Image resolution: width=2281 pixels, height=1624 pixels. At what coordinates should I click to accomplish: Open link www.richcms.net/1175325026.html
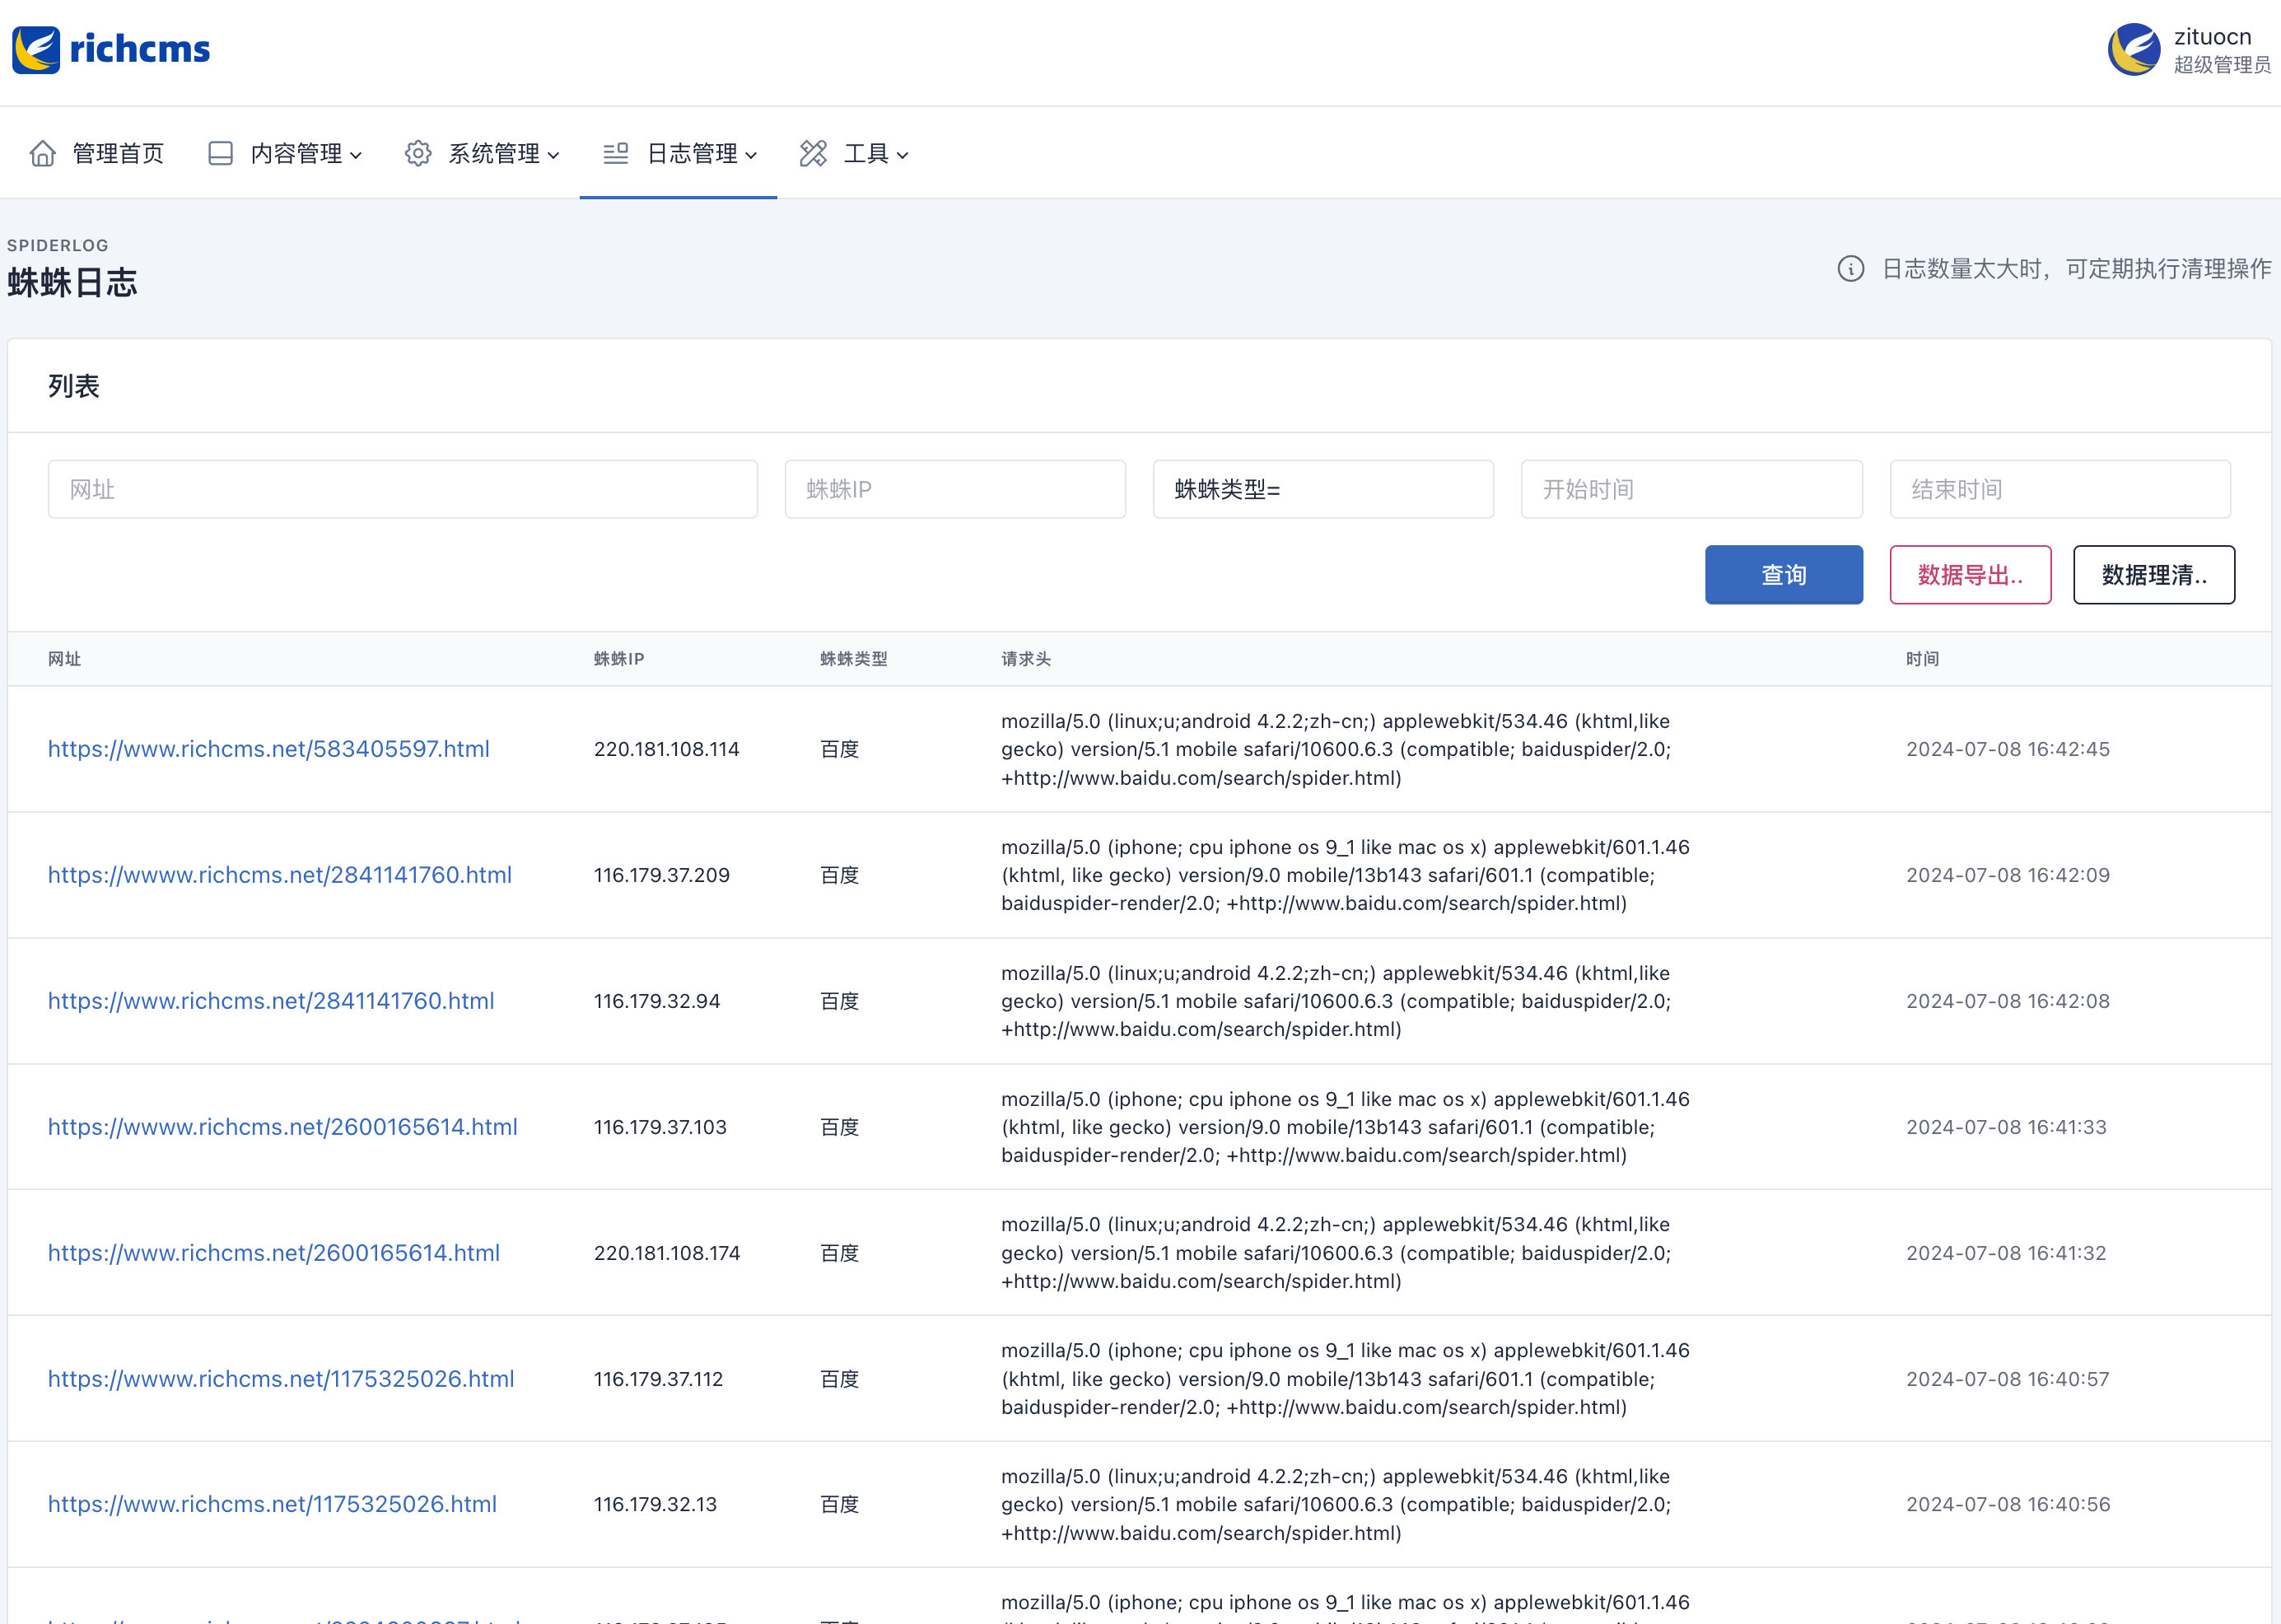272,1504
